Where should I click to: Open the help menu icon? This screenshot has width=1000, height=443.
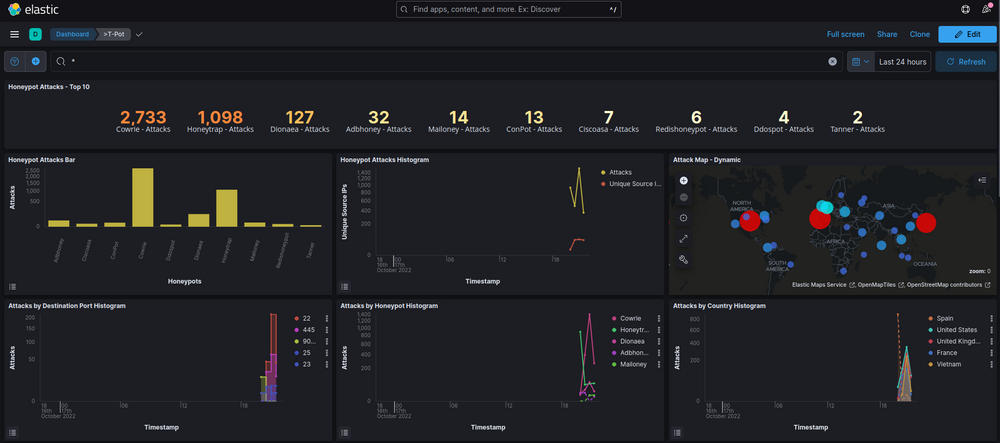[966, 9]
